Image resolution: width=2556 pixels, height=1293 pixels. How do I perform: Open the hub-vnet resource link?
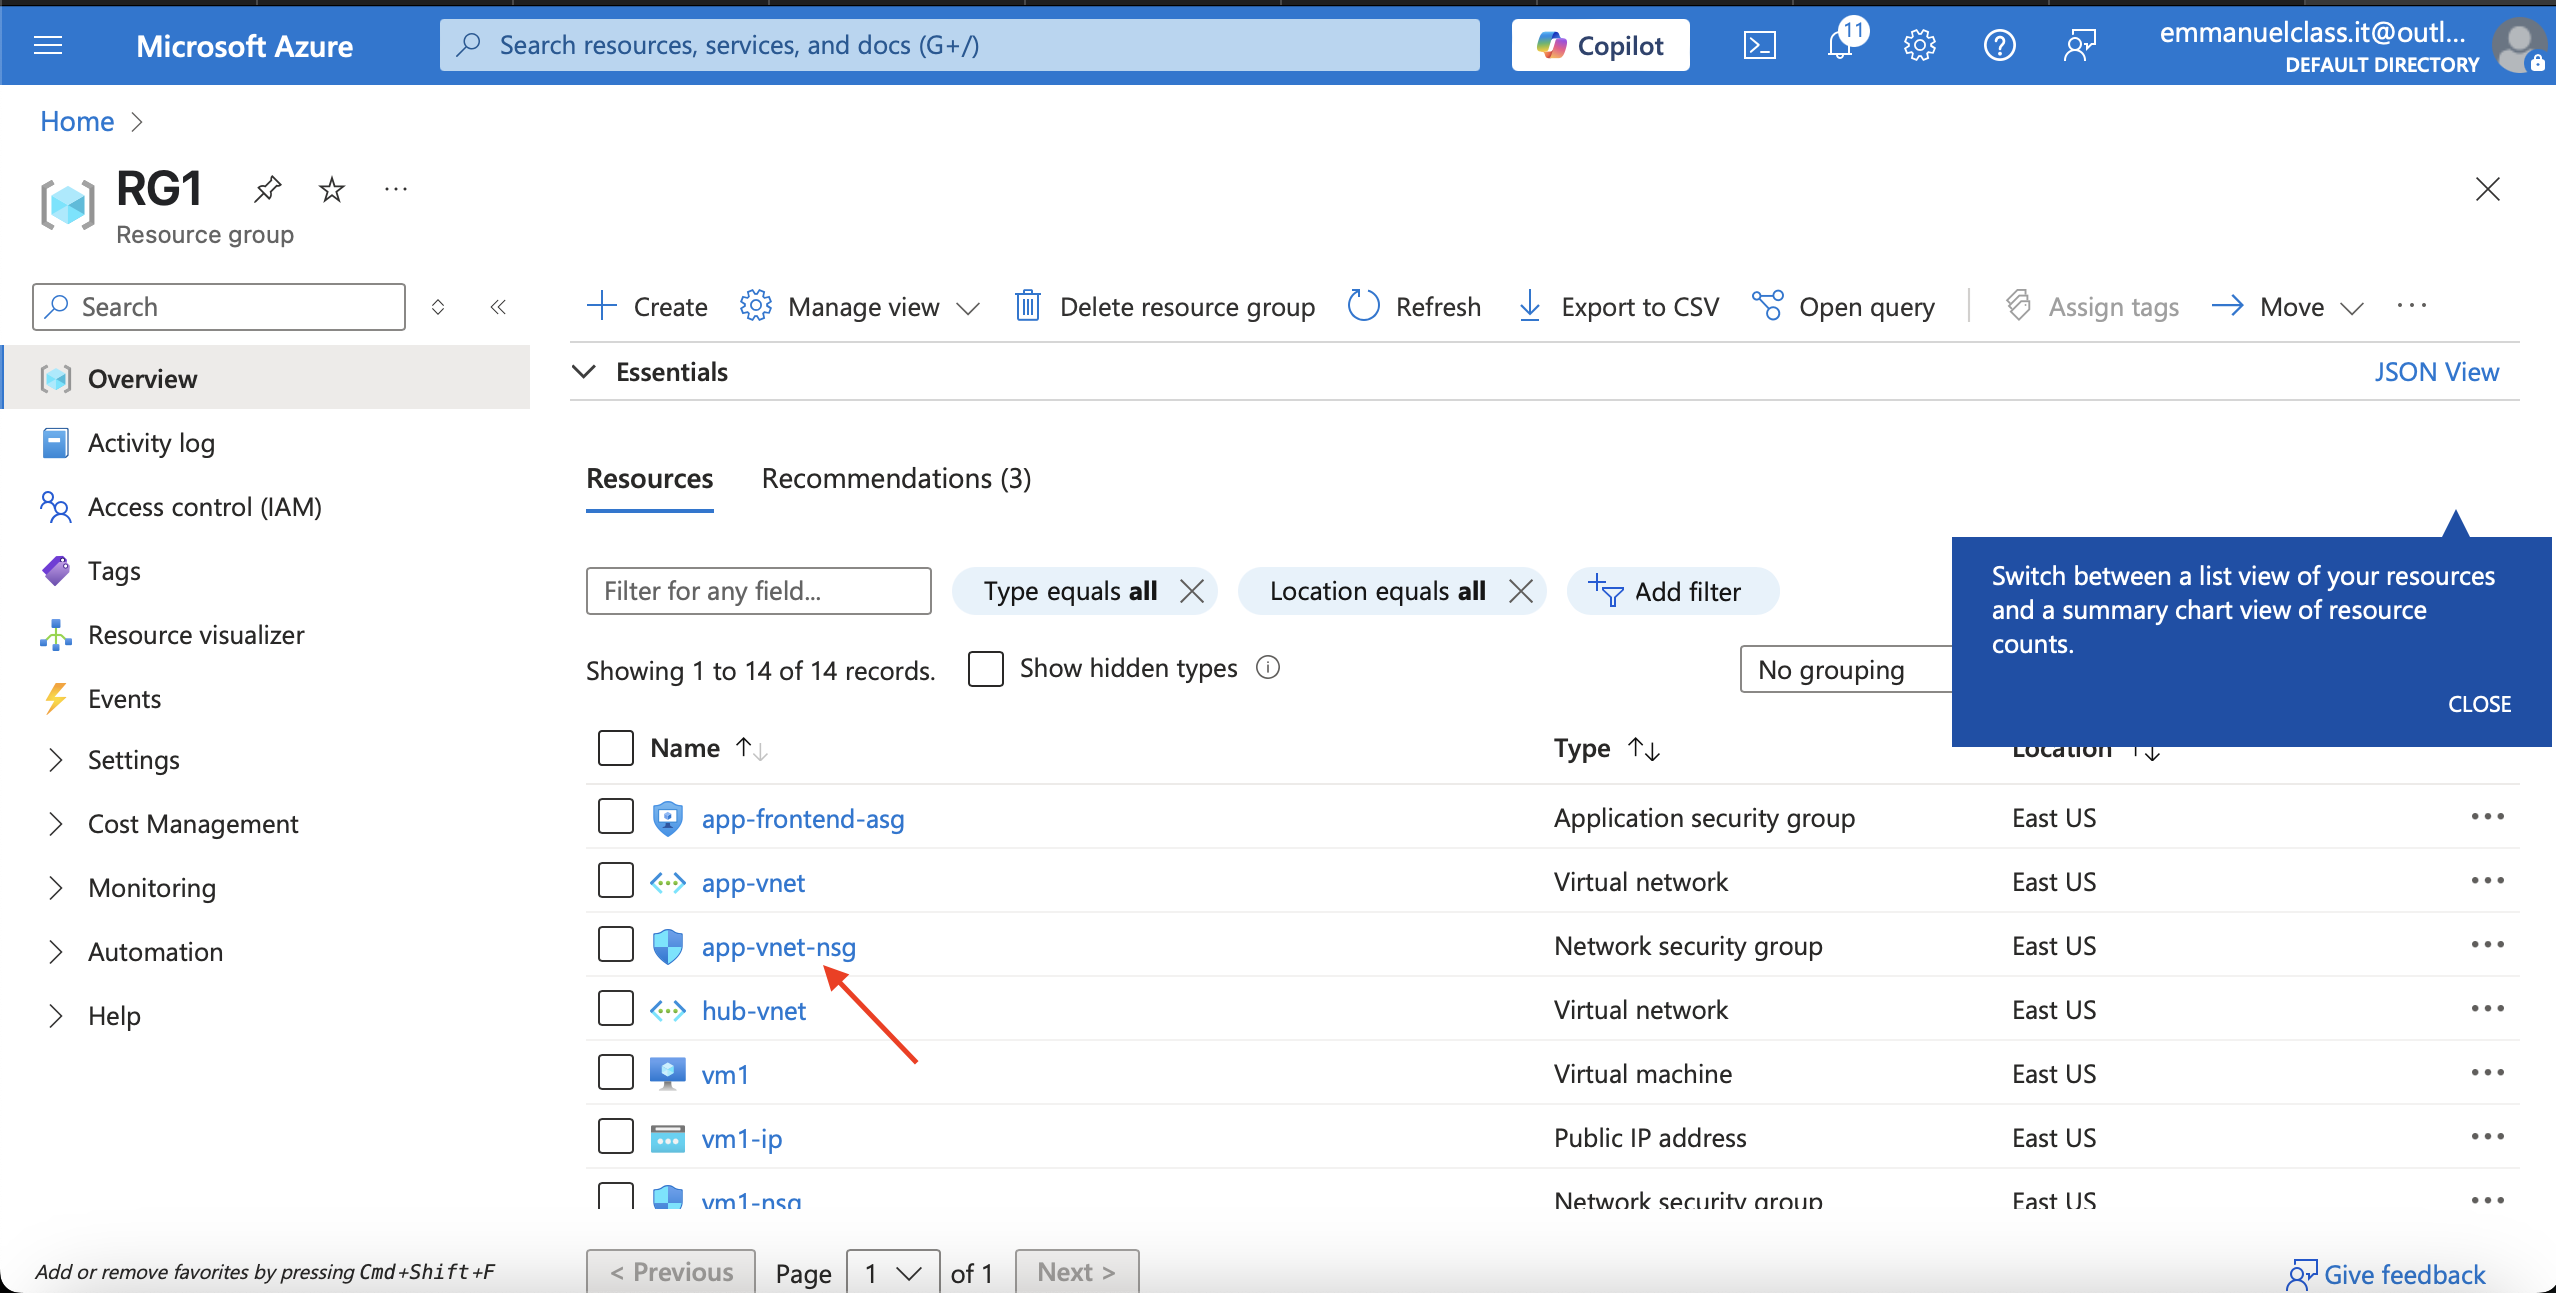[753, 1010]
